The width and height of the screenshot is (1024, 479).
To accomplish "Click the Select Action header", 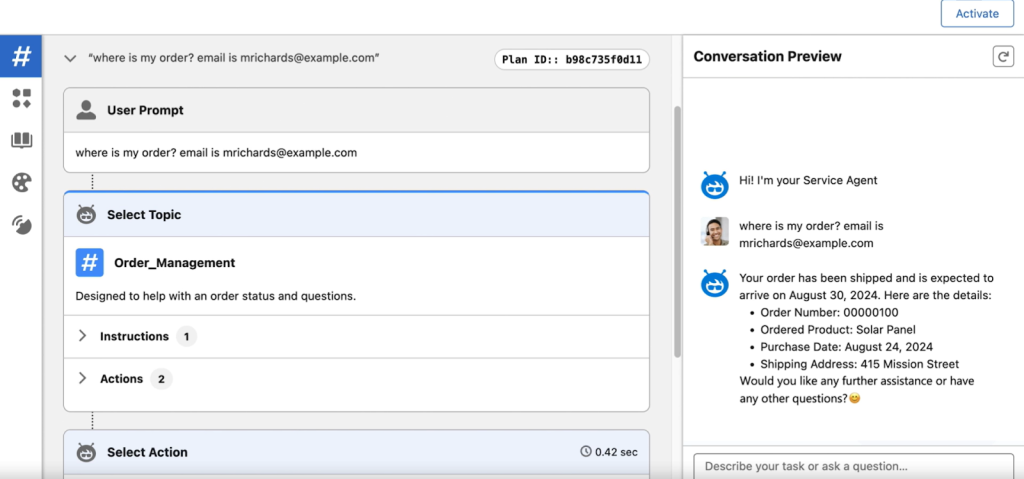I will tap(357, 452).
